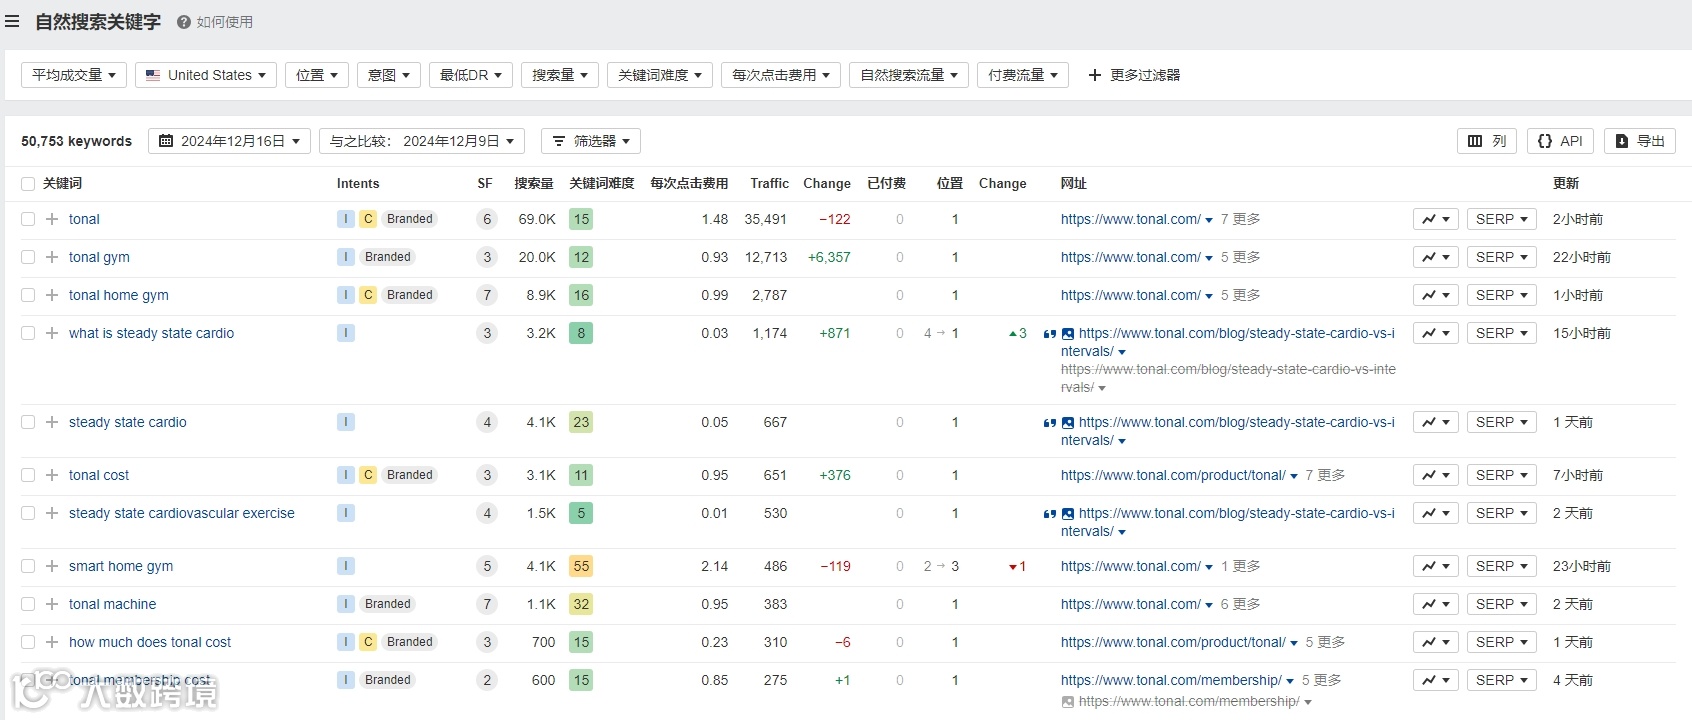Open the 列 columns button
The height and width of the screenshot is (720, 1692).
click(x=1487, y=141)
